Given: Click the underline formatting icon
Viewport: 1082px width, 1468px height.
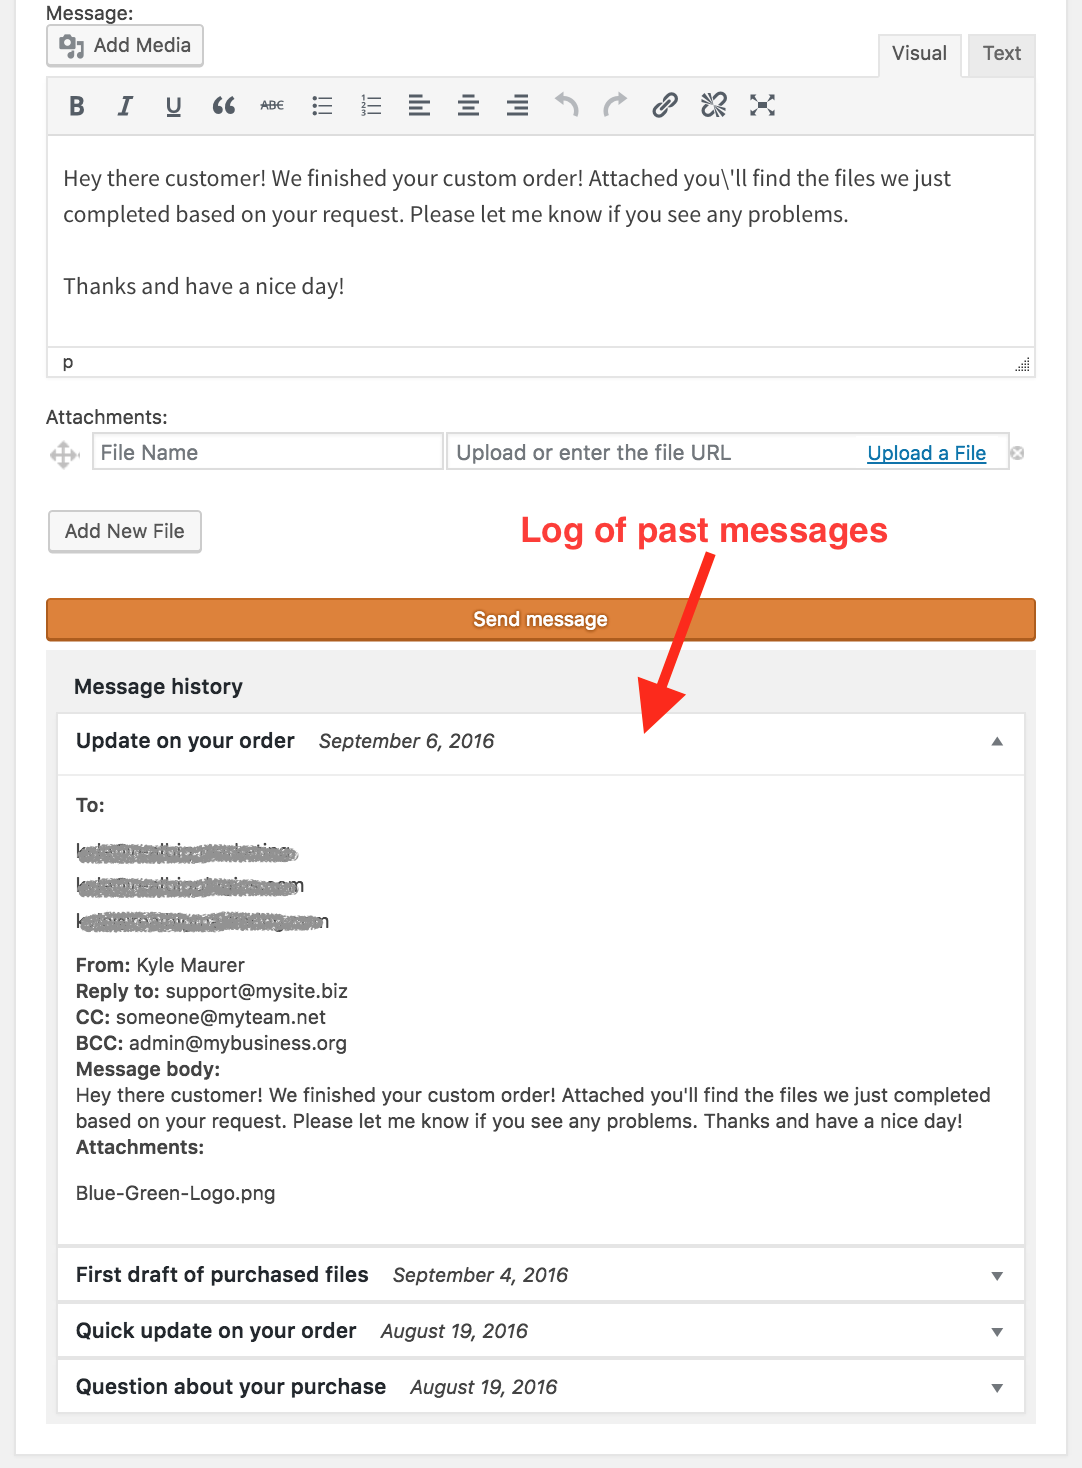Looking at the screenshot, I should tap(174, 106).
